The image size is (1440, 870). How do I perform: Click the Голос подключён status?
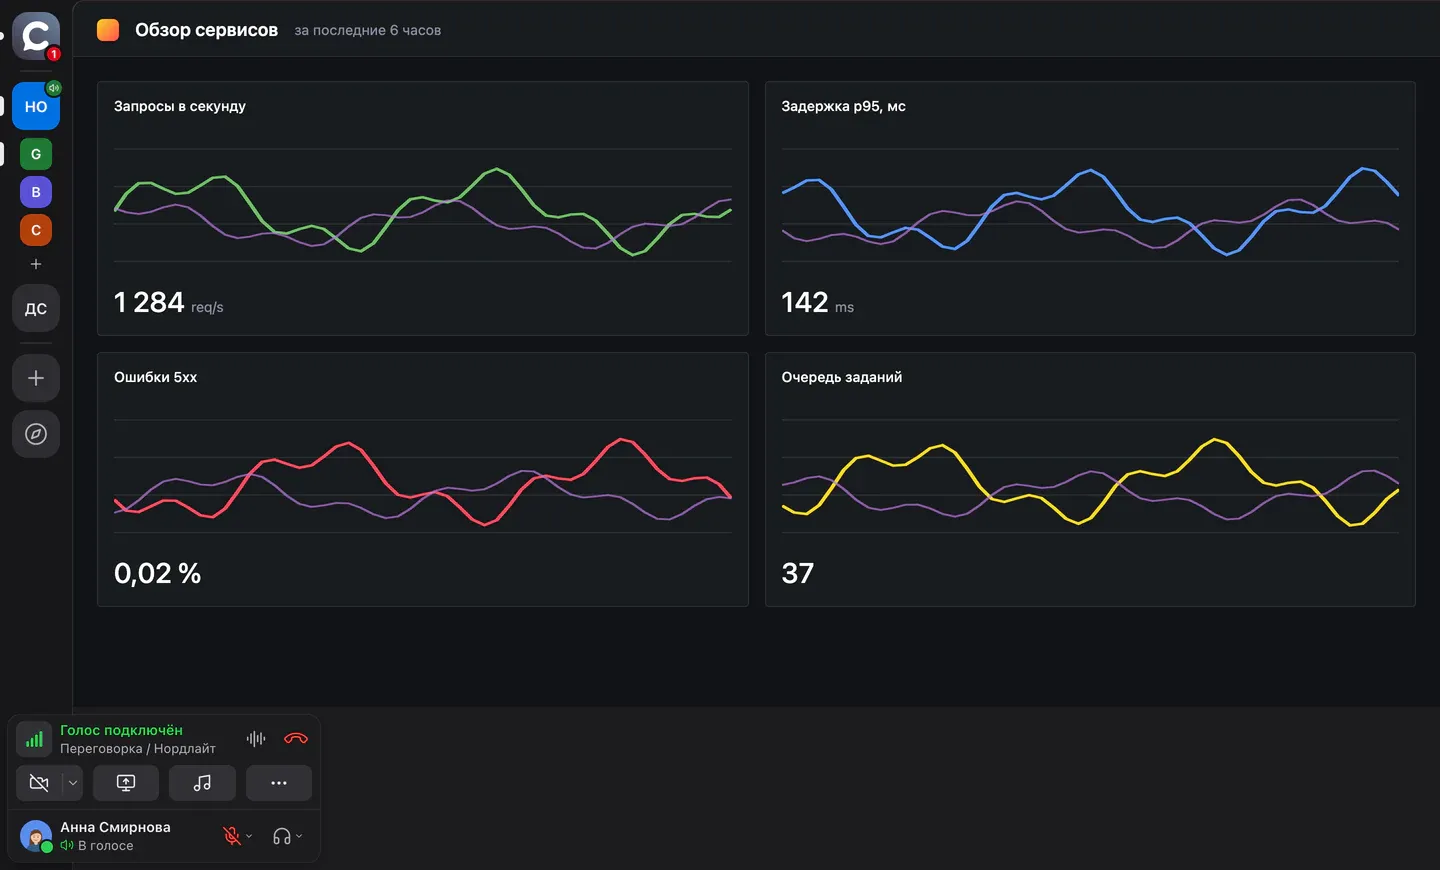click(x=121, y=730)
